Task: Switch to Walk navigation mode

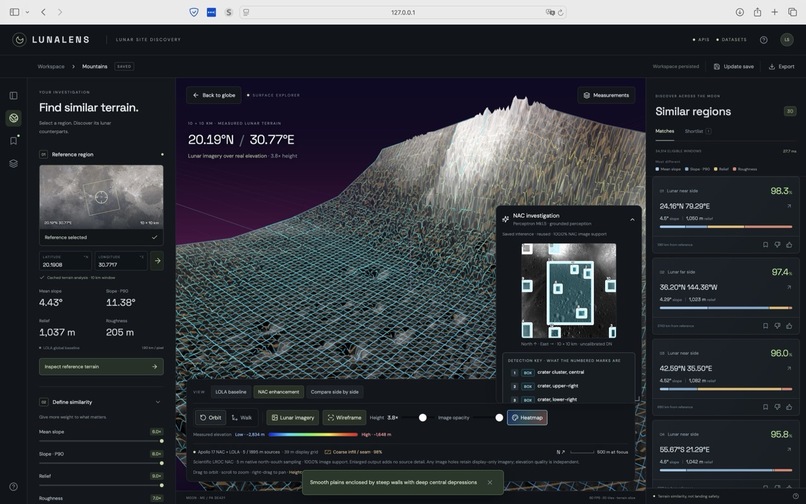Action: (242, 418)
